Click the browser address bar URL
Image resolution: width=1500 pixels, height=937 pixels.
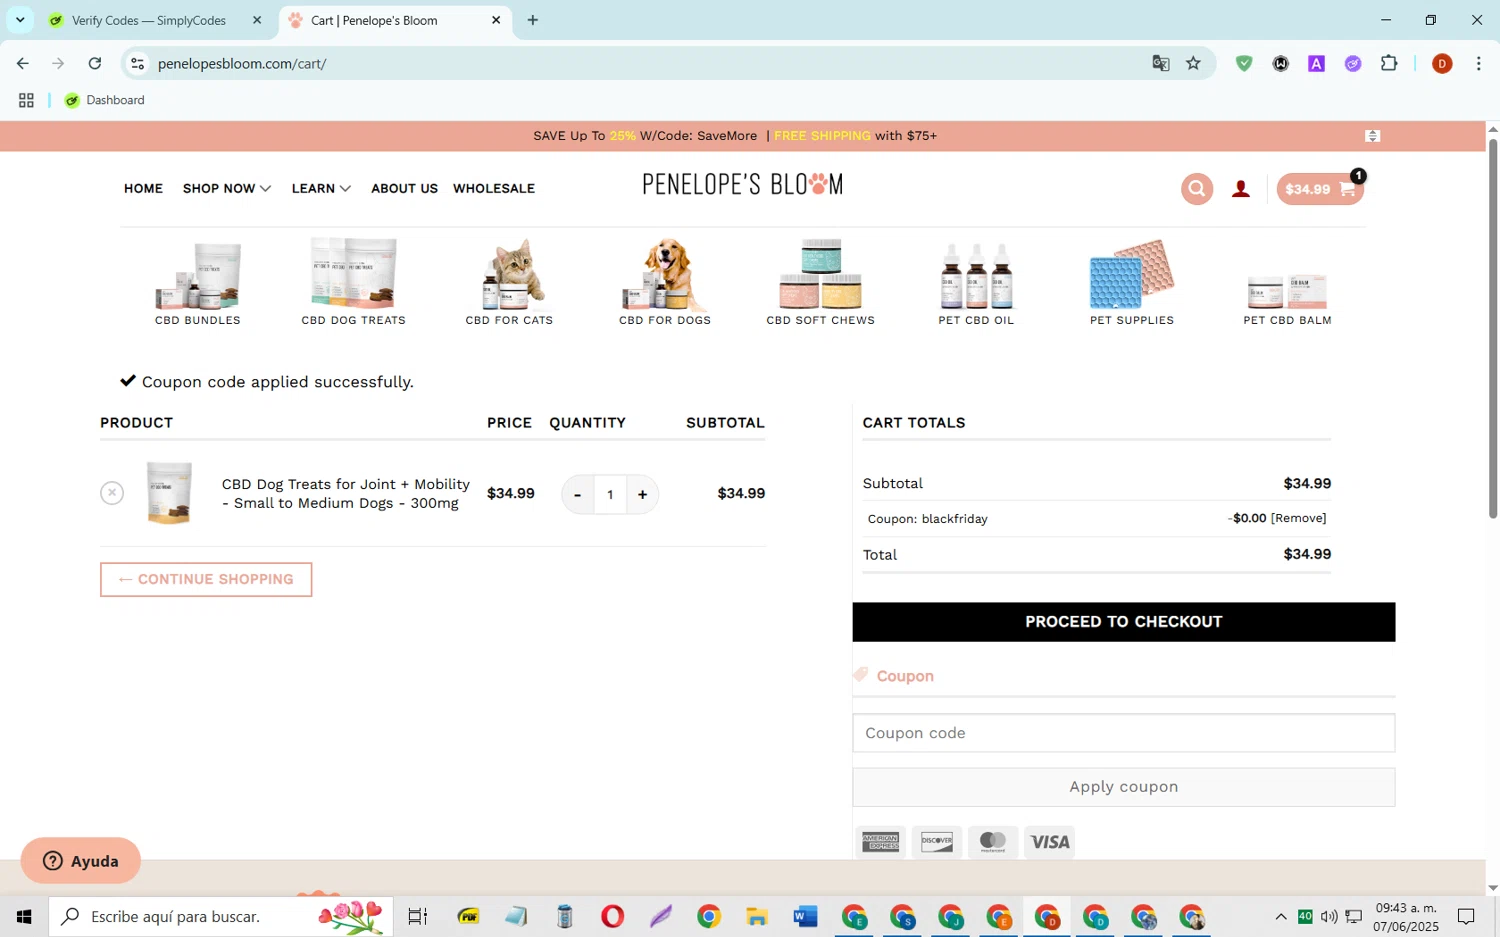(242, 63)
